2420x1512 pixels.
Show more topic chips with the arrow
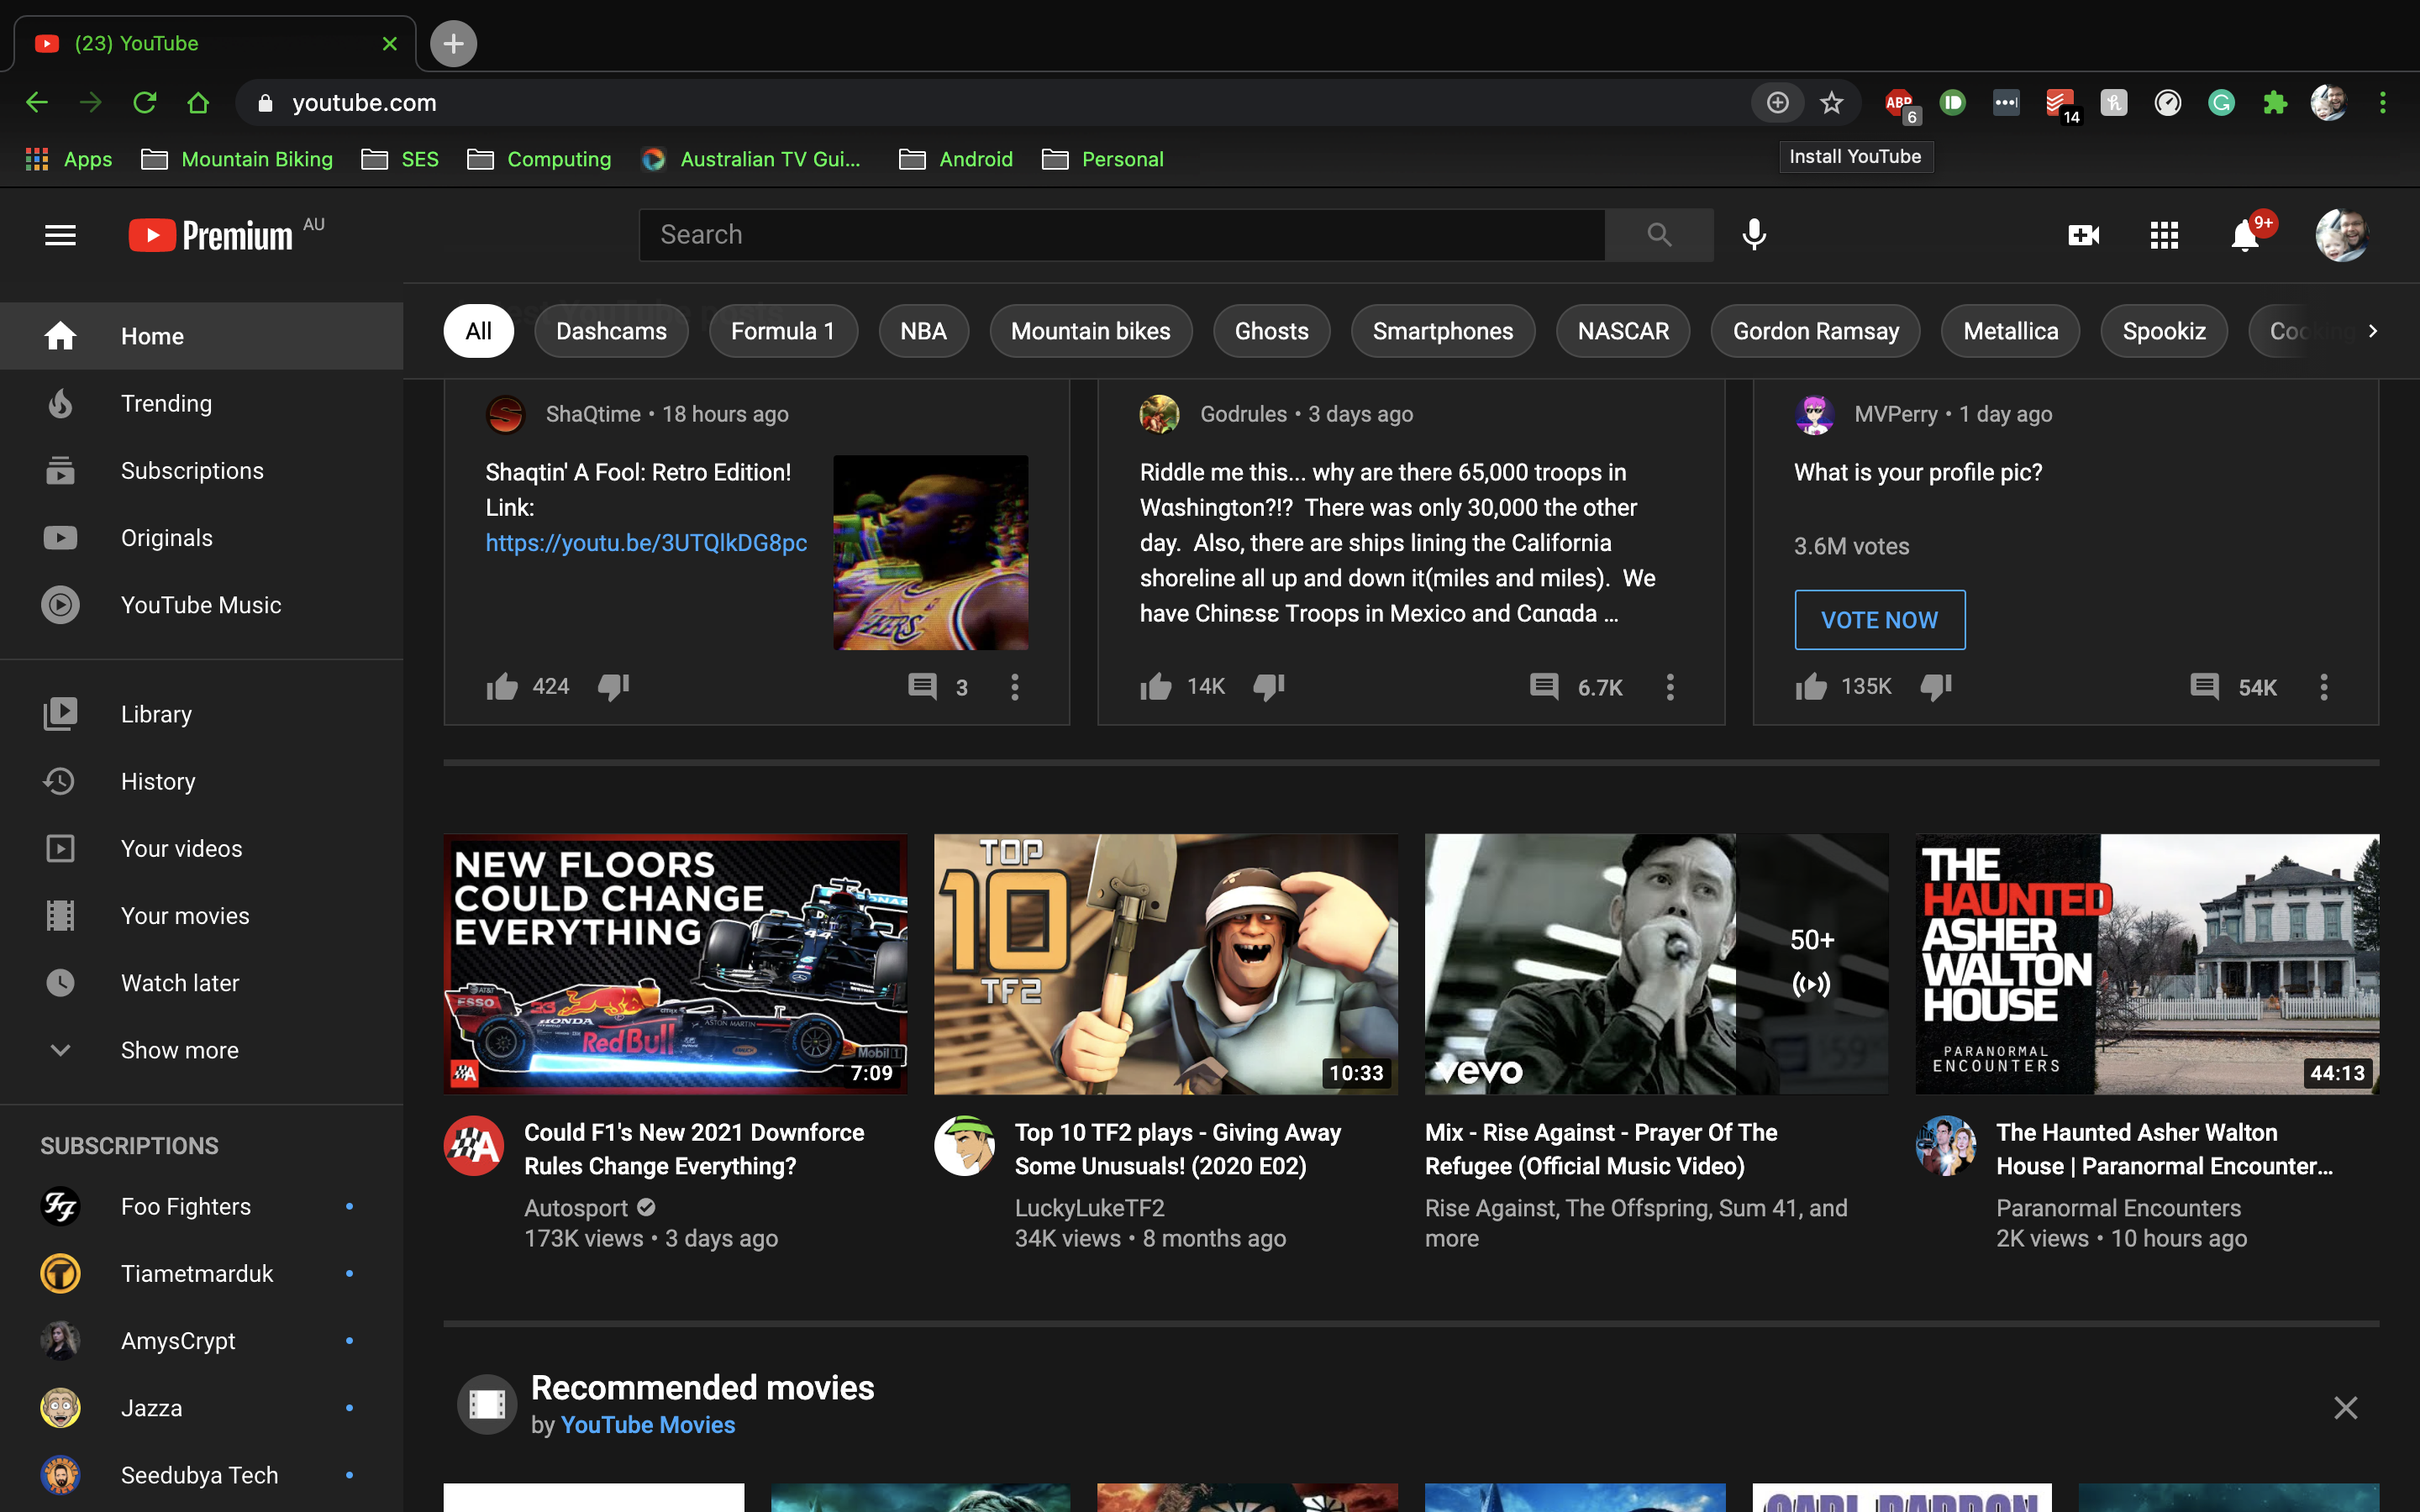click(x=2373, y=331)
